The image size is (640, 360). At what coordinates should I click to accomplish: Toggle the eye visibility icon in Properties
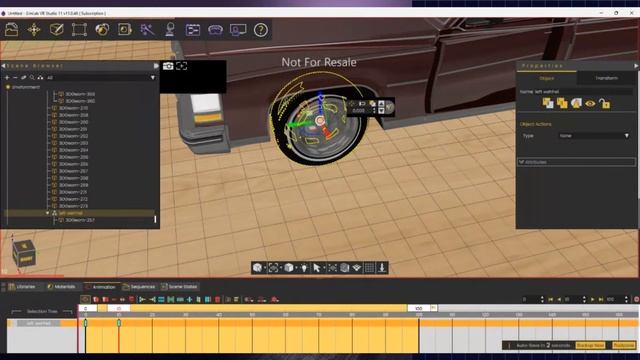(590, 104)
